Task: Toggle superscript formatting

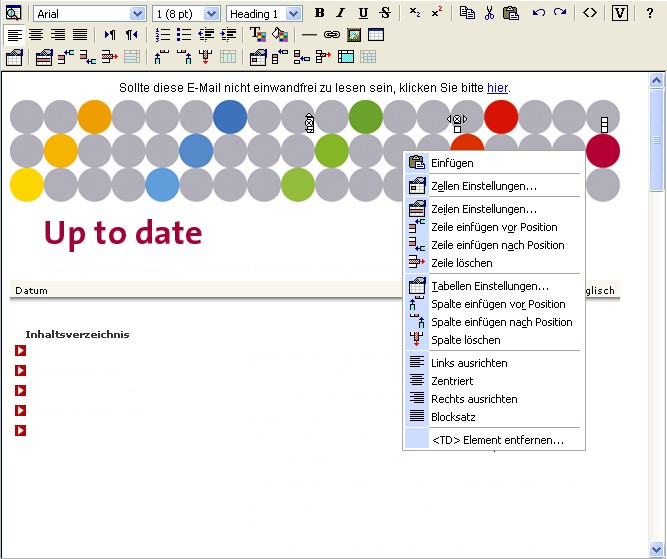Action: coord(437,12)
